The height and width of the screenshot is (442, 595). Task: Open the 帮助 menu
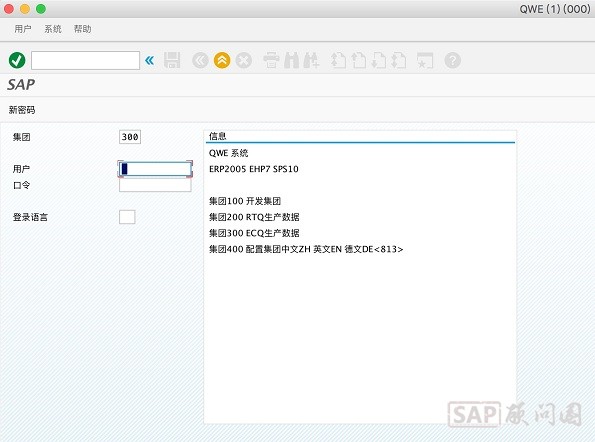coord(82,29)
